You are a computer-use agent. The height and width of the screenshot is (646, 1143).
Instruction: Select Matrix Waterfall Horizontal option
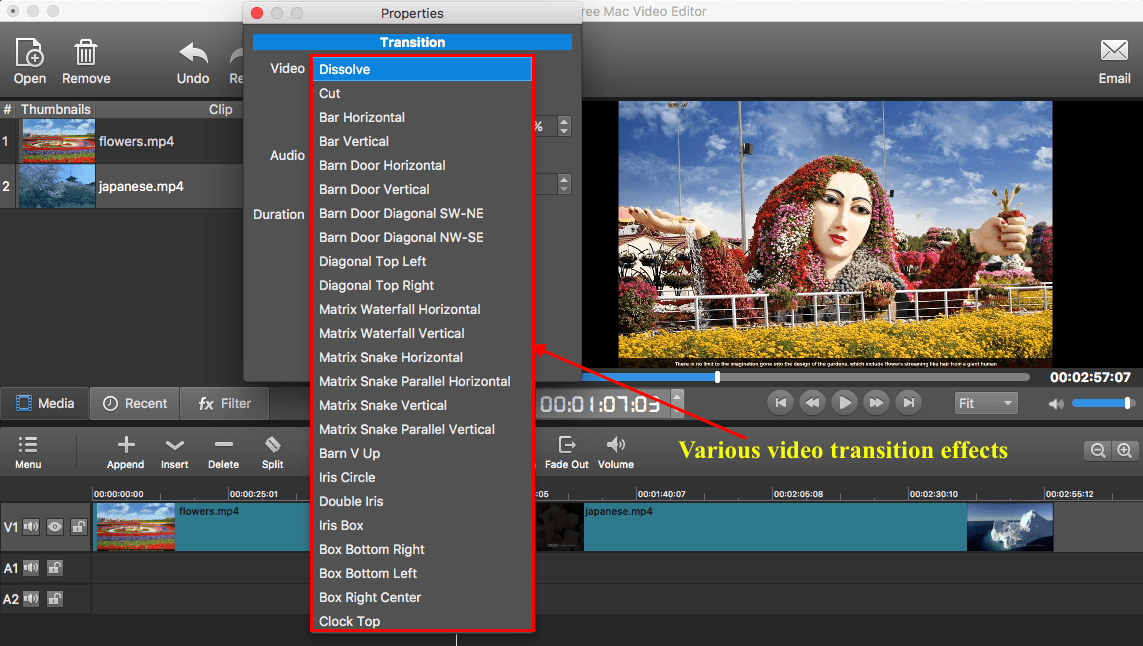click(422, 309)
